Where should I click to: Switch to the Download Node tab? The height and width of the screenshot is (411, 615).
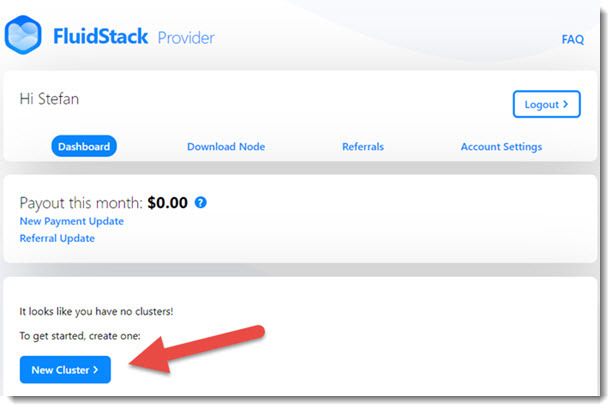tap(226, 147)
